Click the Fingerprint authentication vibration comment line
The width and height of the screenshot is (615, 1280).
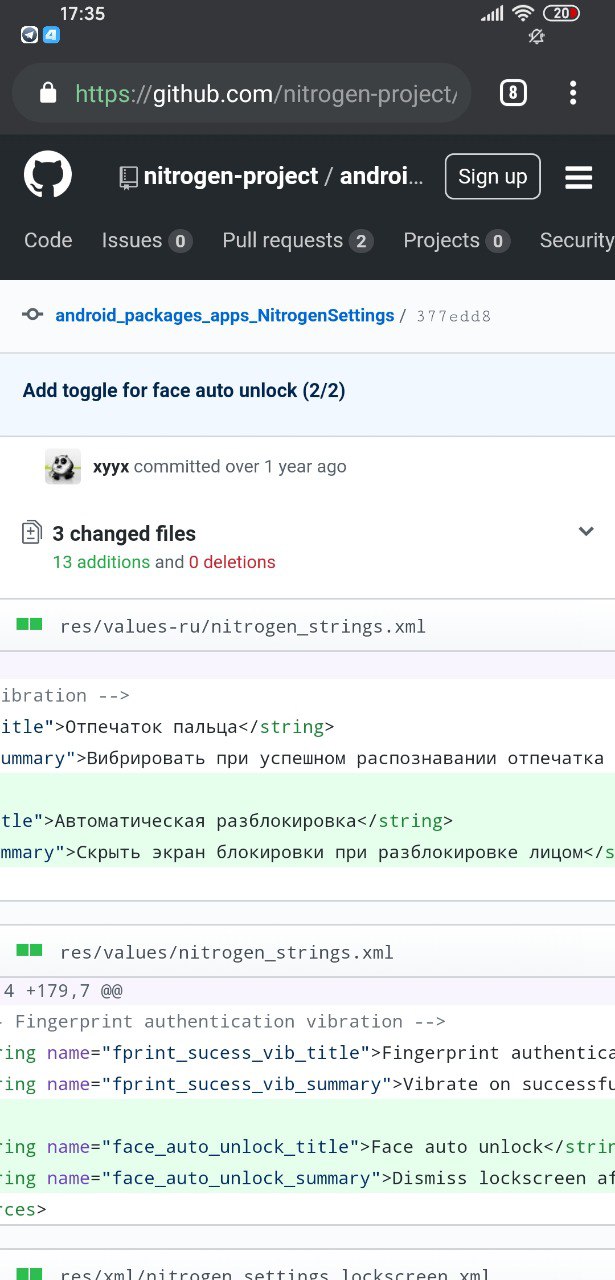307,1021
